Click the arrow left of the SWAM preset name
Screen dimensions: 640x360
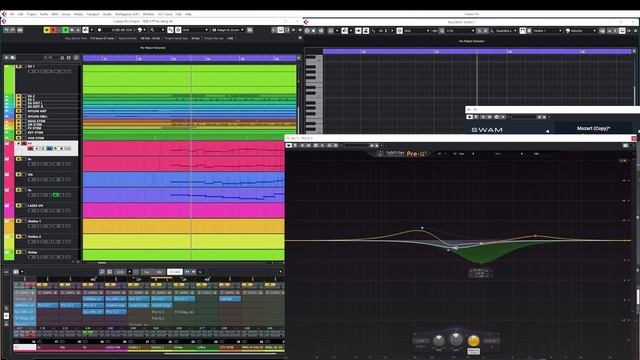coord(547,131)
